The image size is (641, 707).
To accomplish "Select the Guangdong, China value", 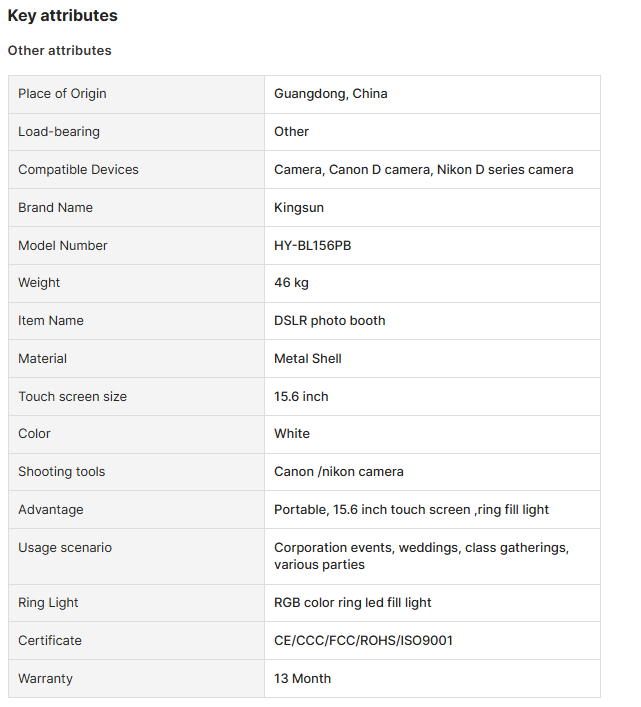I will coord(330,94).
